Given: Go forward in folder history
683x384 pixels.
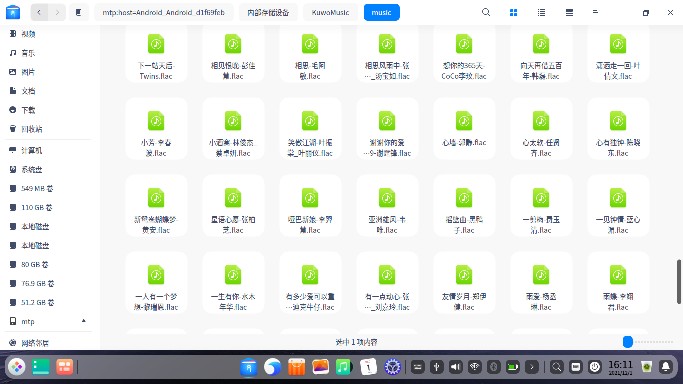Looking at the screenshot, I should click(x=57, y=12).
